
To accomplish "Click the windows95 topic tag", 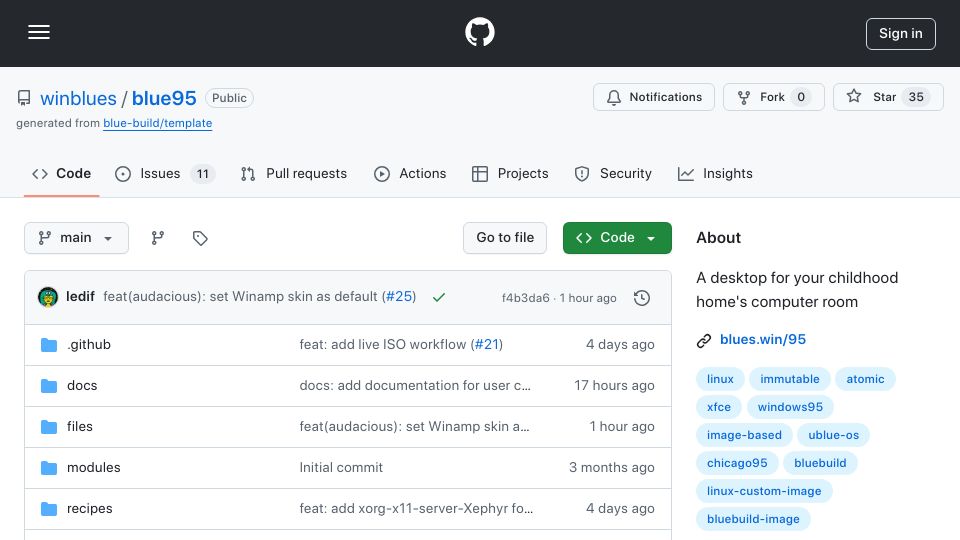I will click(x=790, y=407).
